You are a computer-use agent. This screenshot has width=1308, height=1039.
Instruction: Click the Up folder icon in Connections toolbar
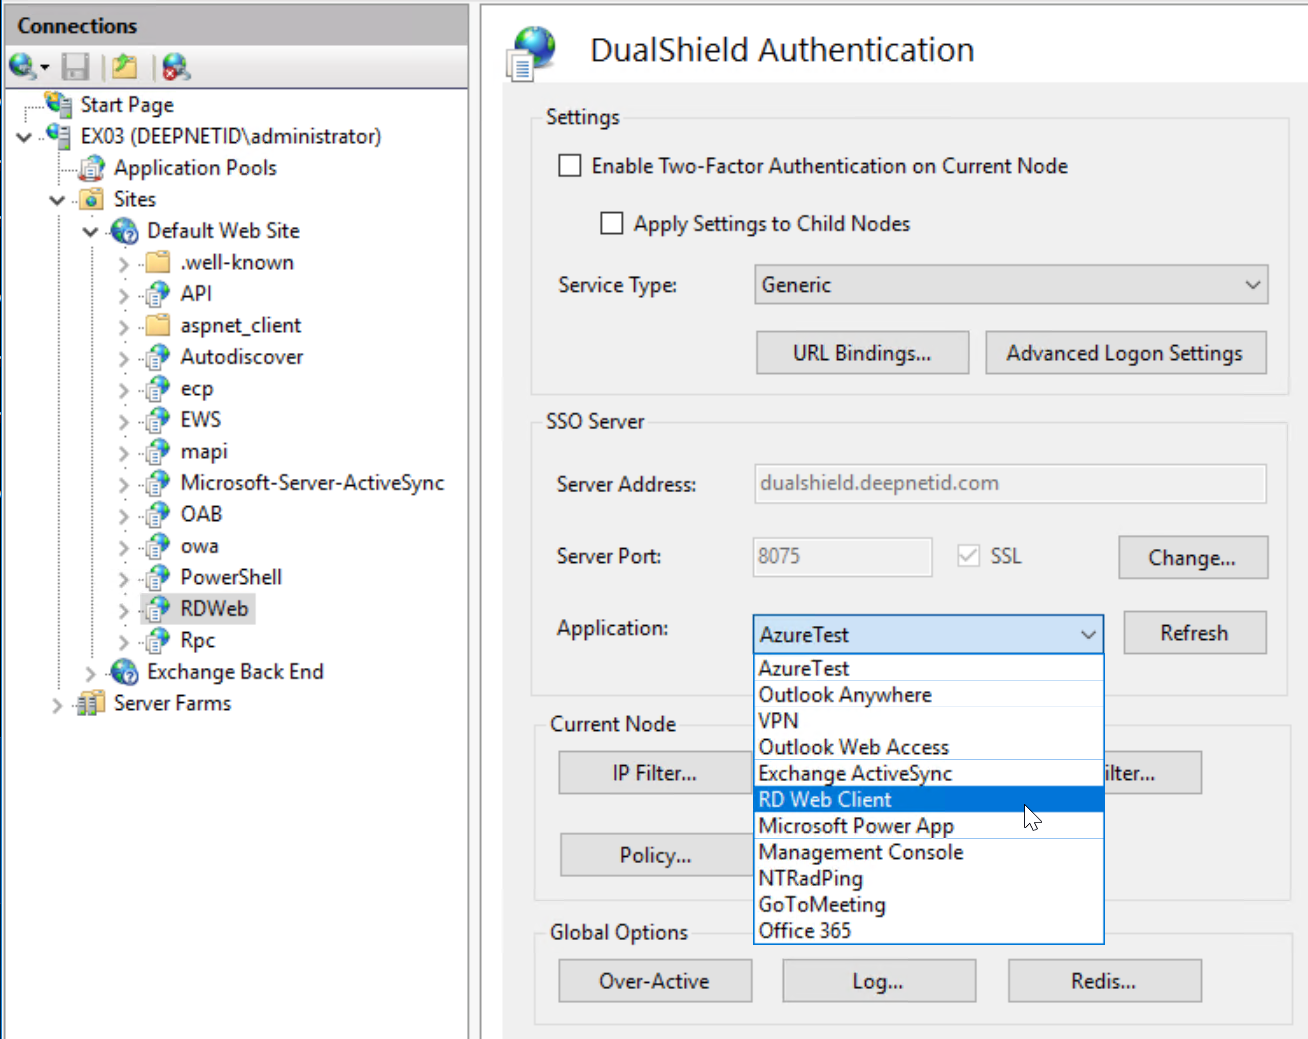(125, 67)
